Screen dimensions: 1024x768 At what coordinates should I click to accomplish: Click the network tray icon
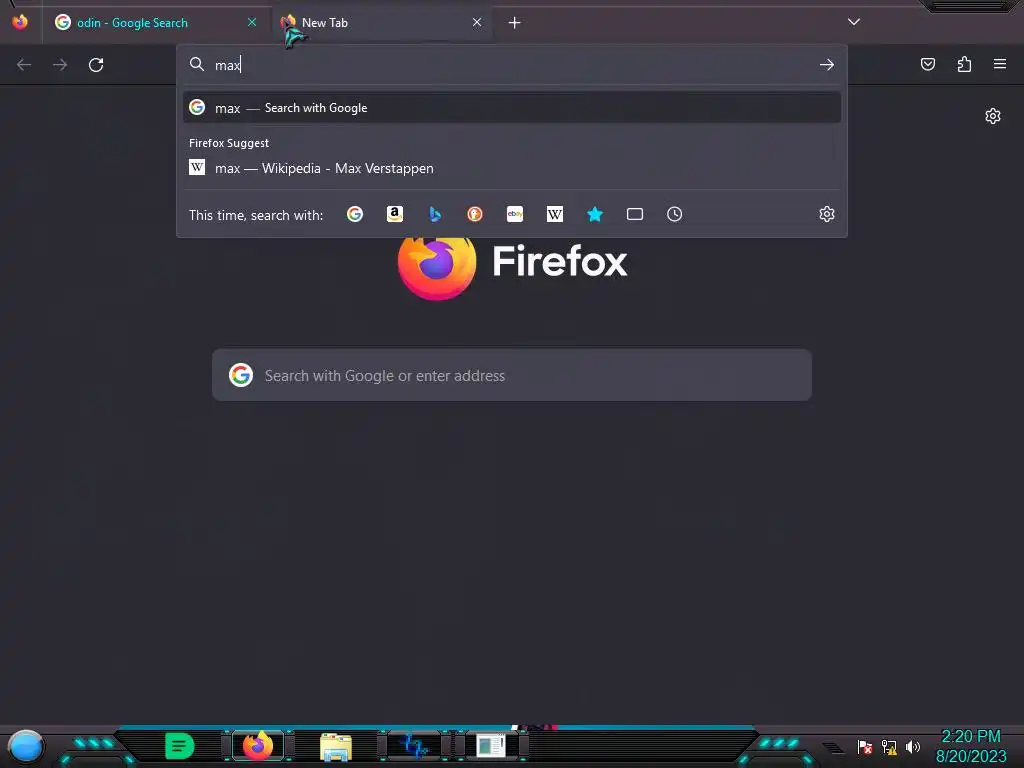click(889, 747)
